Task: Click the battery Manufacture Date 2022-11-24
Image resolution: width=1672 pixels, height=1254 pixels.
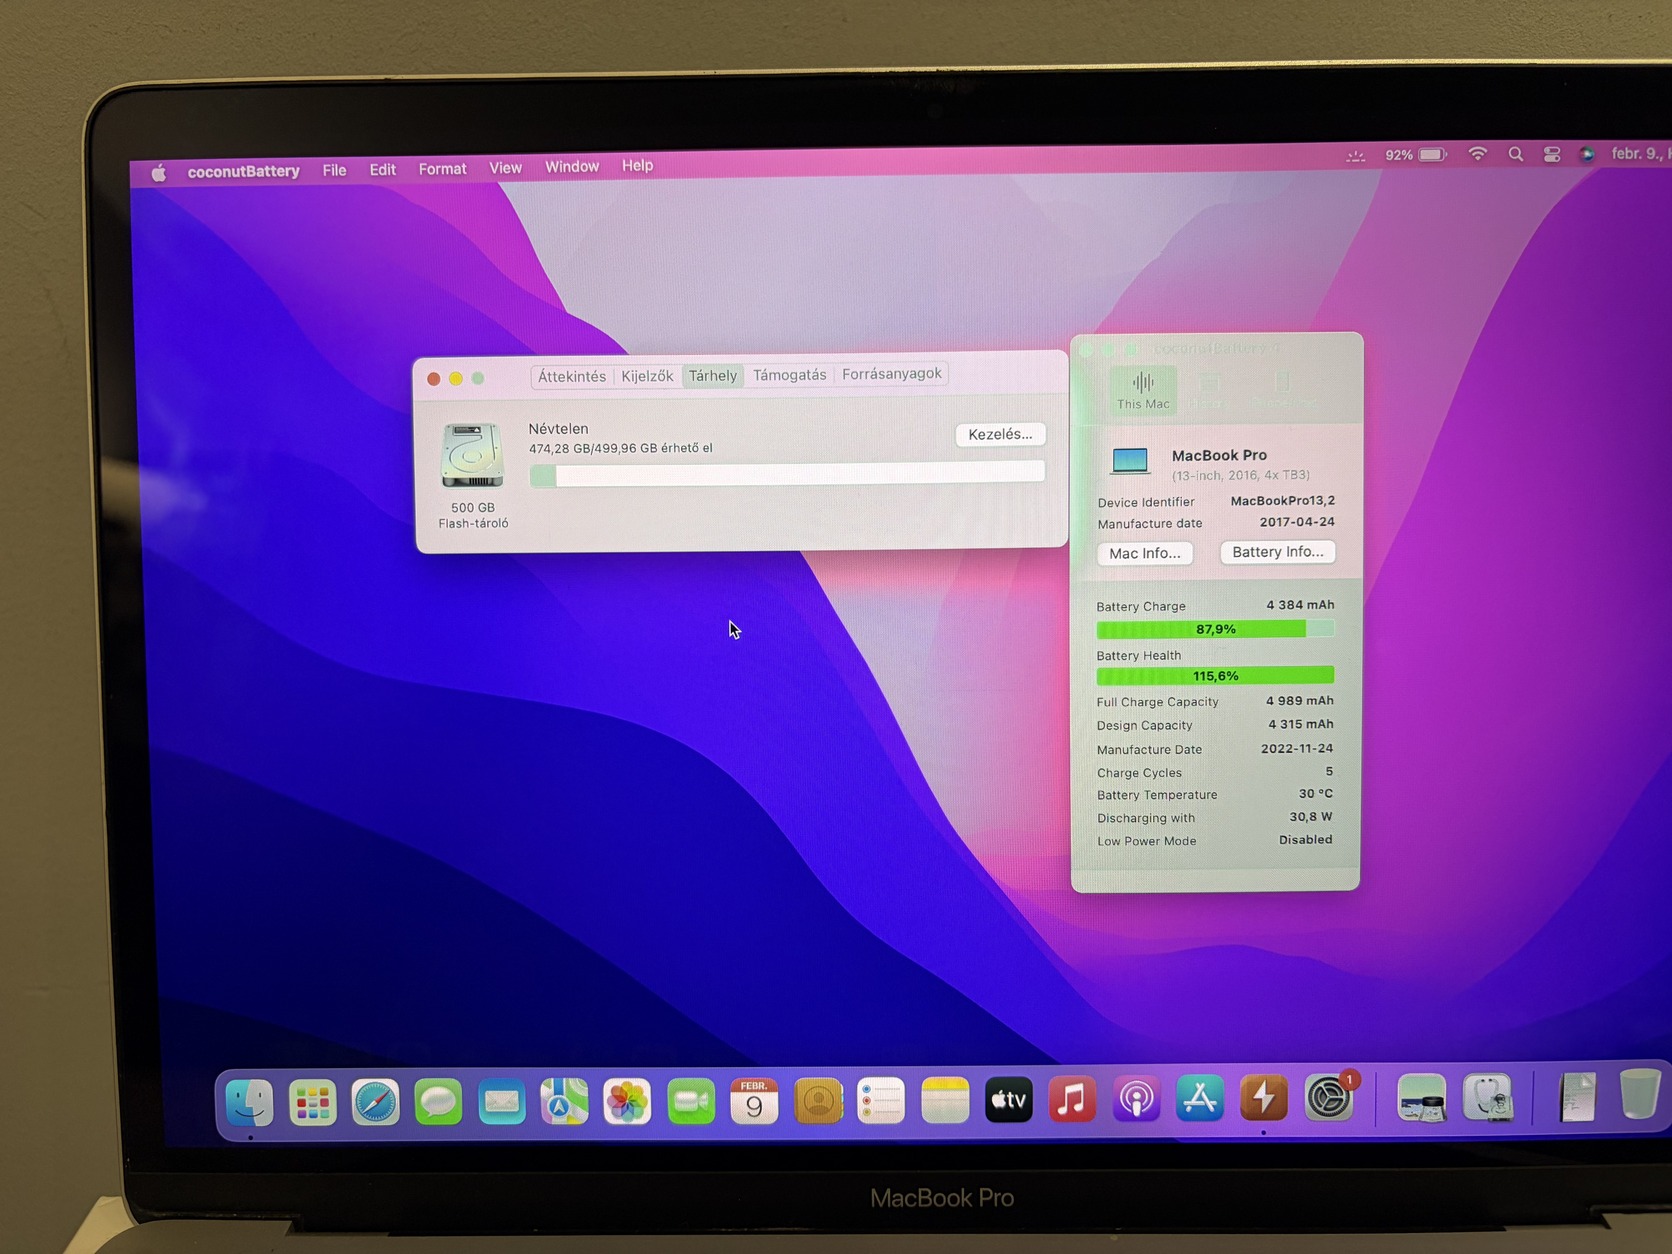Action: (1297, 748)
